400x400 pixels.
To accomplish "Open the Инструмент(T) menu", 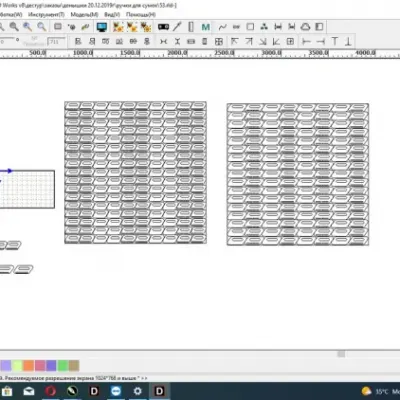I will (x=46, y=15).
